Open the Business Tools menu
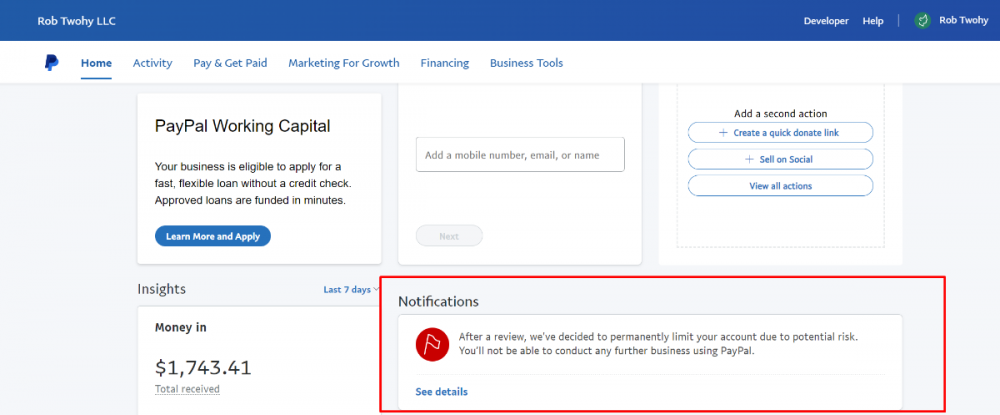The image size is (1000, 415). point(526,63)
